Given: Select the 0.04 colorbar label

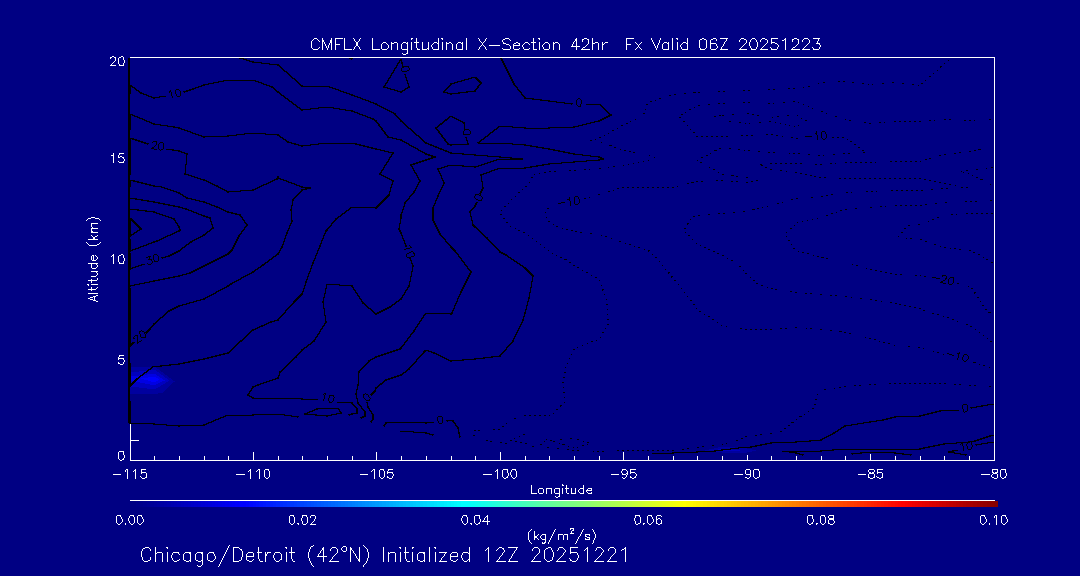Looking at the screenshot, I should 475,520.
